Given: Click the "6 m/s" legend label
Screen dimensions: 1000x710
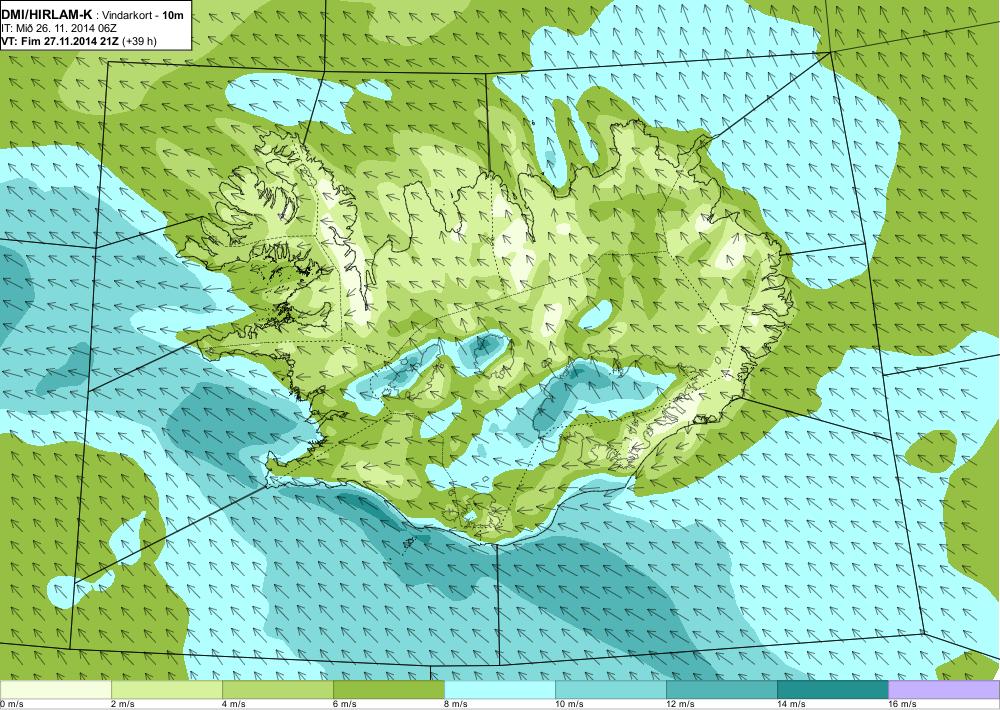Looking at the screenshot, I should coord(345,704).
